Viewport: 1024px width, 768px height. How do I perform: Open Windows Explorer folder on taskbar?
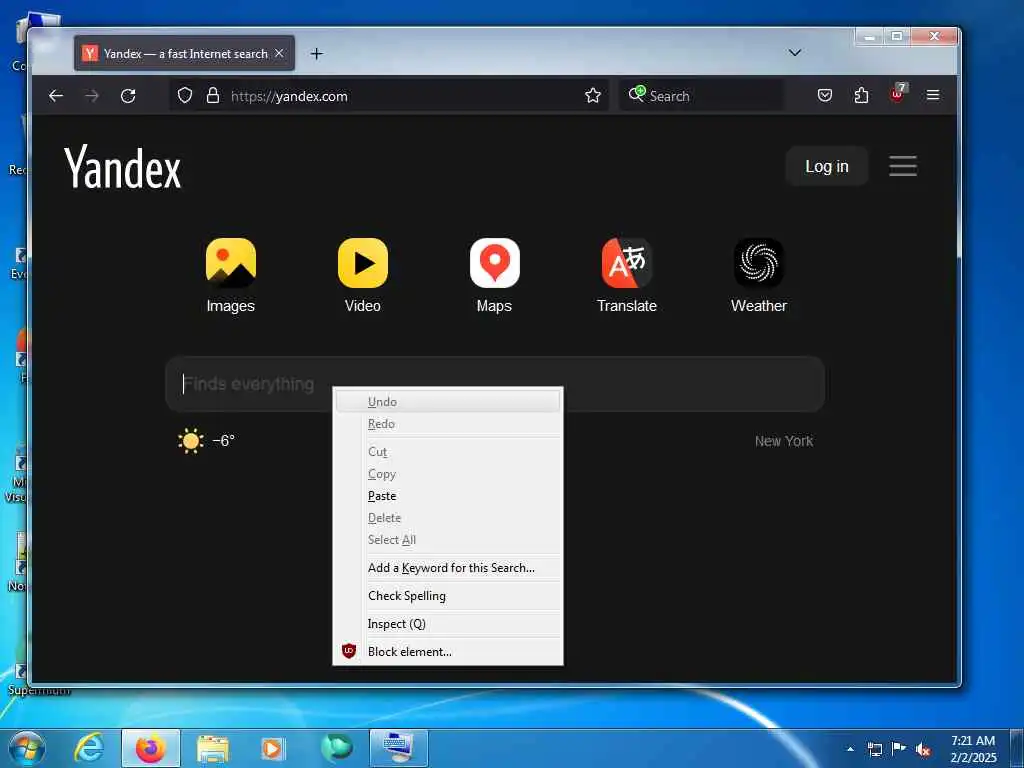[213, 748]
